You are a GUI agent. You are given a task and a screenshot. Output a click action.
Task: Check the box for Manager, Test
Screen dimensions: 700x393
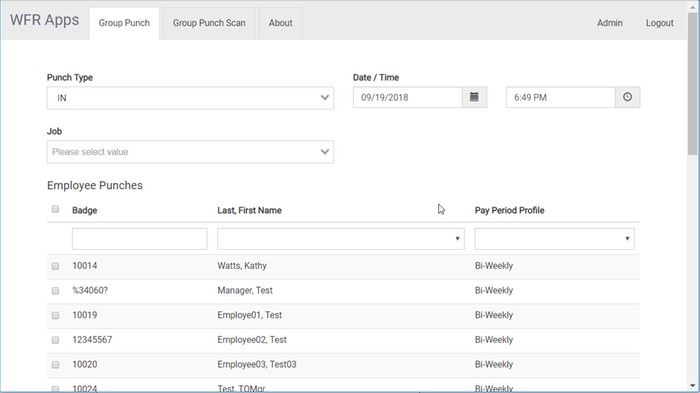55,291
